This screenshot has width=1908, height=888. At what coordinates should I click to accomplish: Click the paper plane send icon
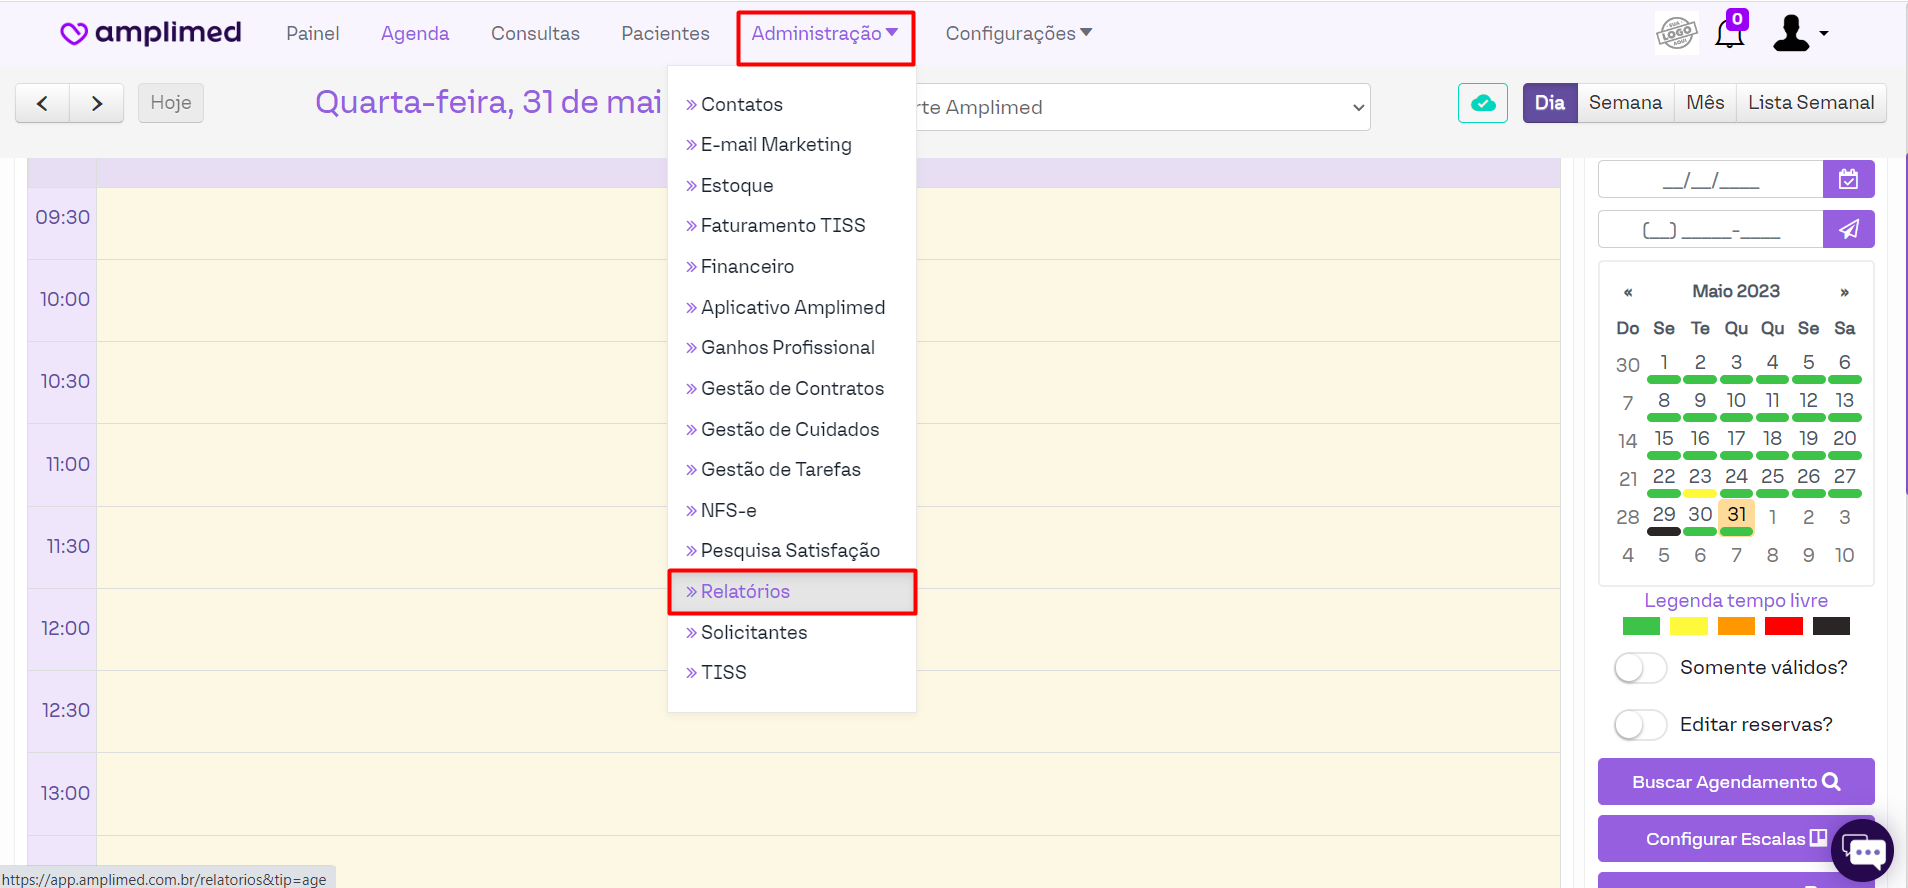click(1848, 229)
